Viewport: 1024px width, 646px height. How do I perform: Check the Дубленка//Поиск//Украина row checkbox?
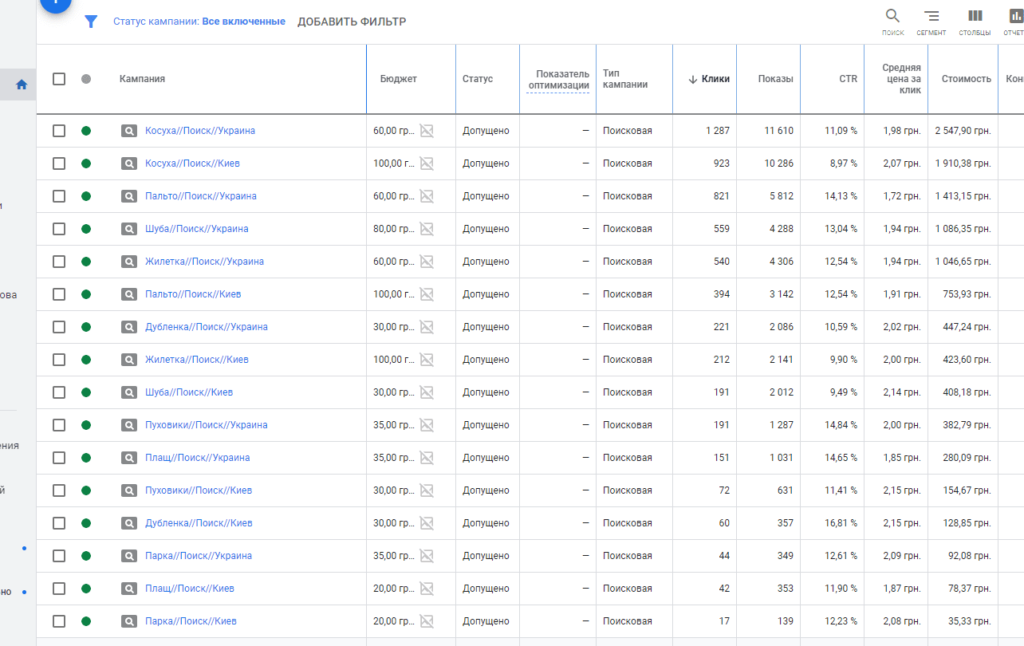[59, 327]
